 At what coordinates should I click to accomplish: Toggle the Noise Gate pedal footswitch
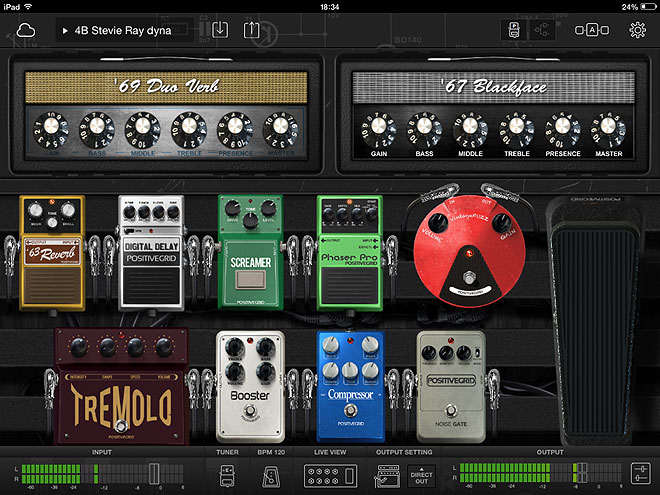(x=451, y=410)
